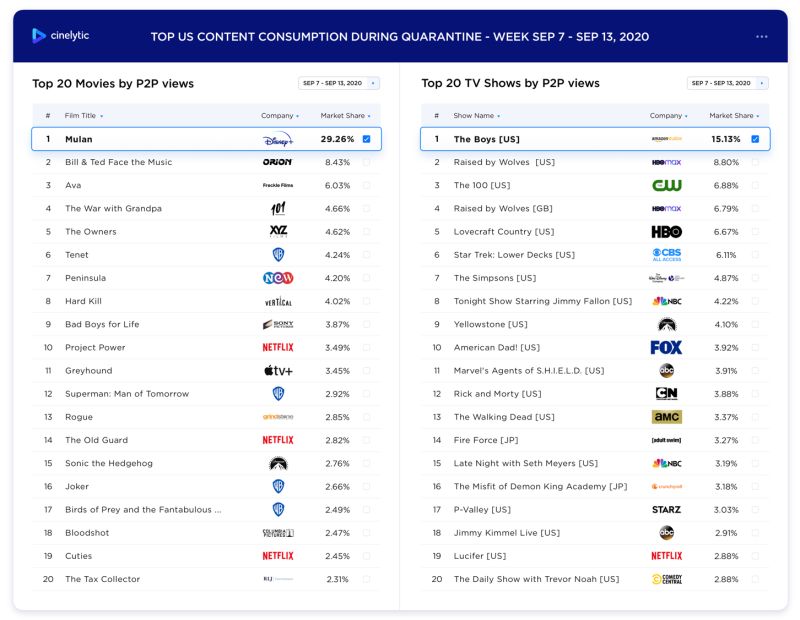
Task: Open the TV Shows date range dropdown
Action: (x=728, y=83)
